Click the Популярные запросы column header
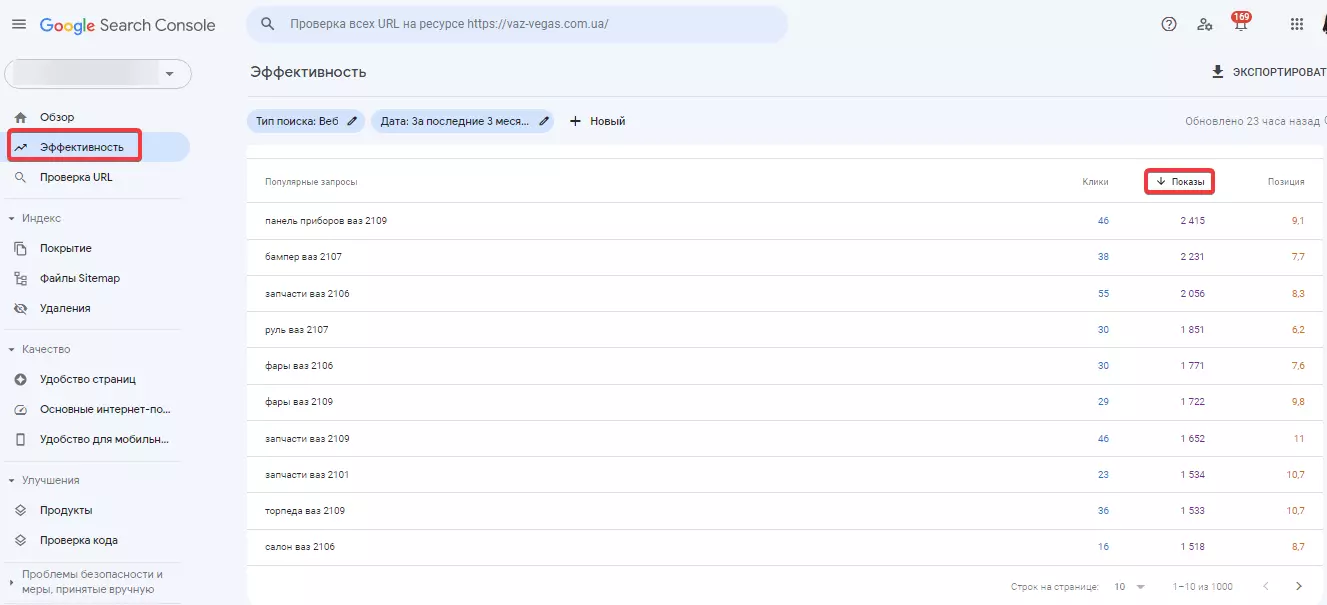1327x605 pixels. click(x=311, y=182)
